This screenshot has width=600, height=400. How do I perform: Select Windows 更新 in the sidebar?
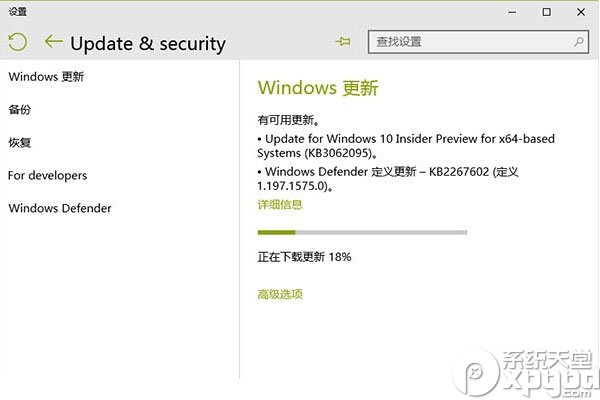coord(45,76)
